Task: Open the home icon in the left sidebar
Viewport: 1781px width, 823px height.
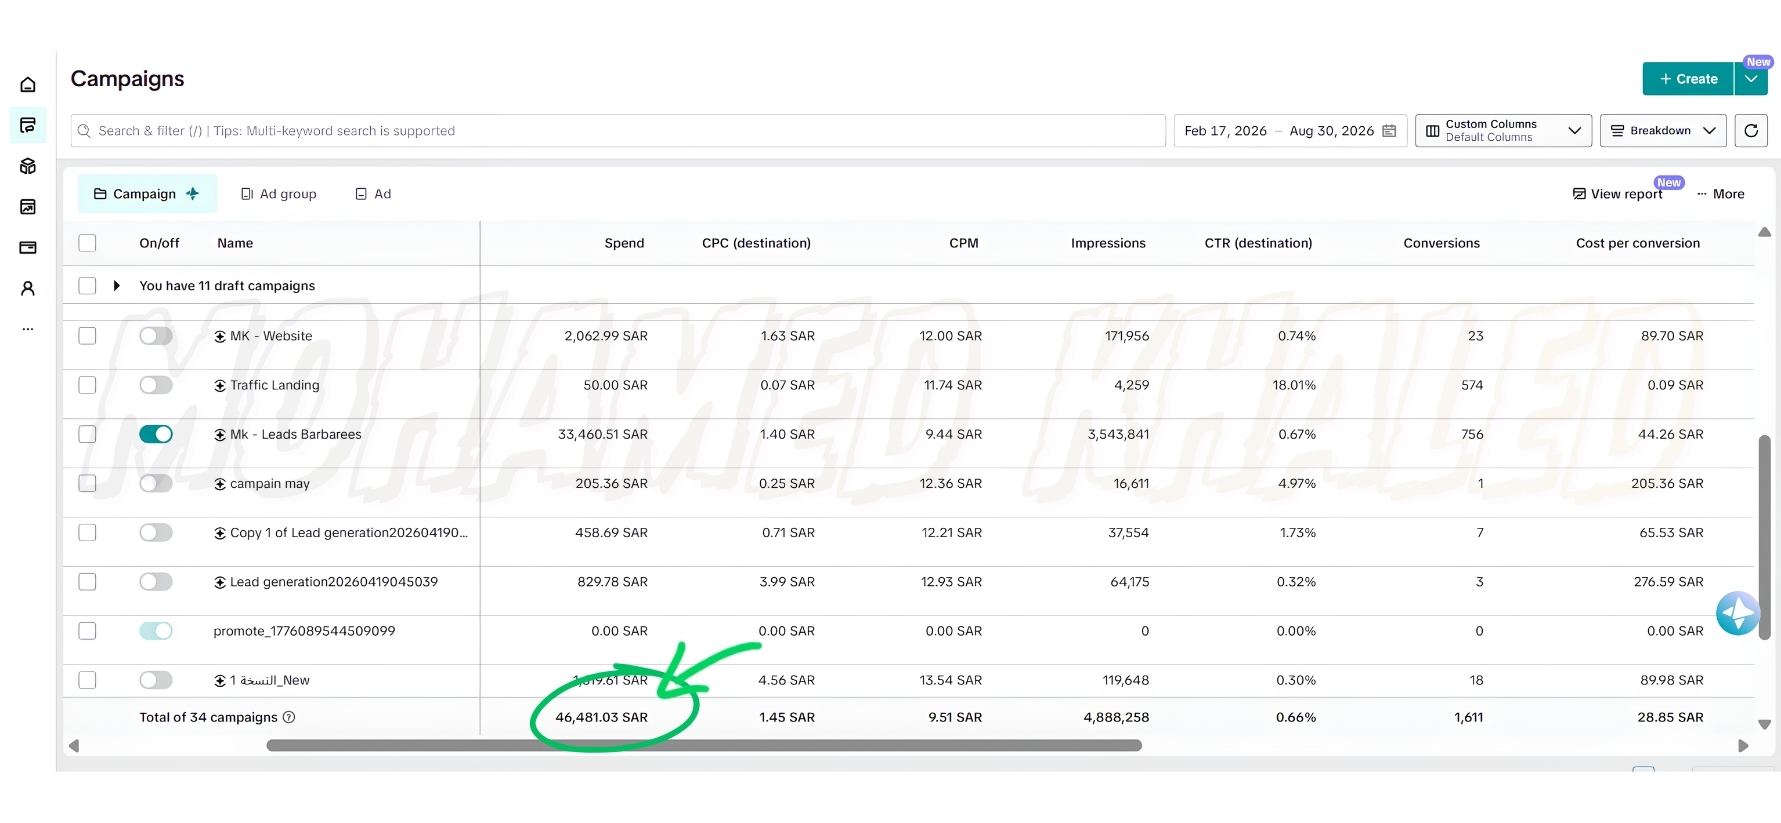Action: (x=28, y=85)
